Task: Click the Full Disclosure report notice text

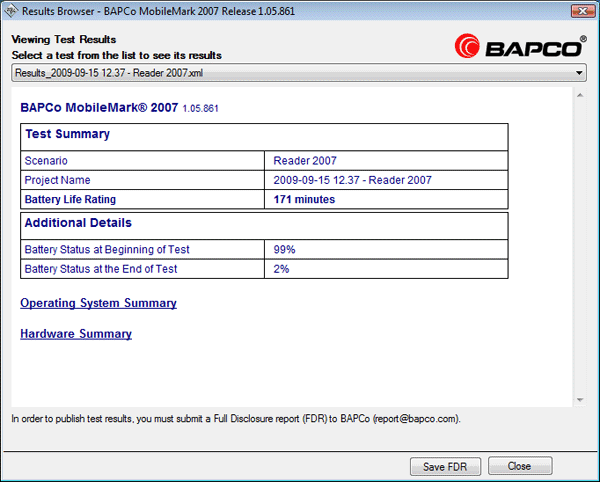Action: point(236,419)
